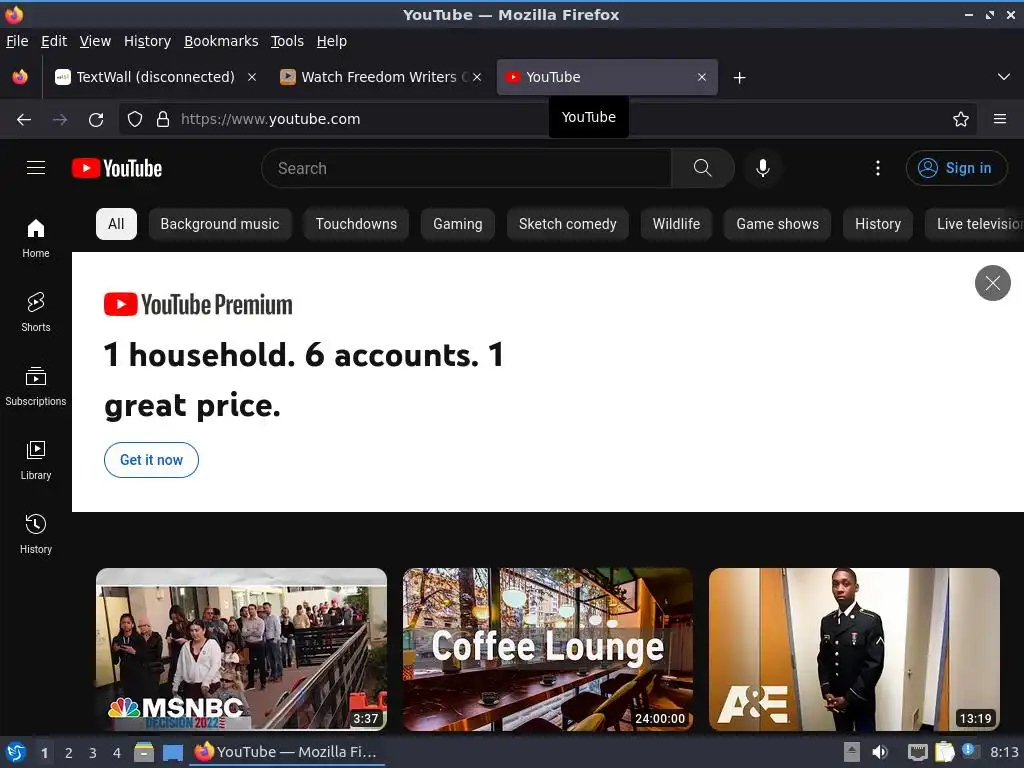Open the Help menu

point(332,41)
